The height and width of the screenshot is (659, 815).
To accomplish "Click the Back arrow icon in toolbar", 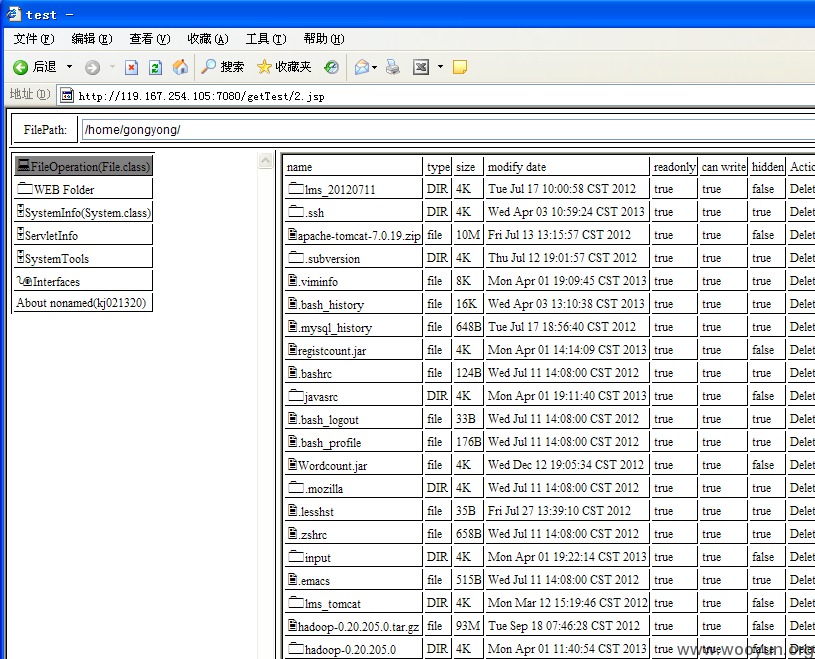I will coord(20,67).
